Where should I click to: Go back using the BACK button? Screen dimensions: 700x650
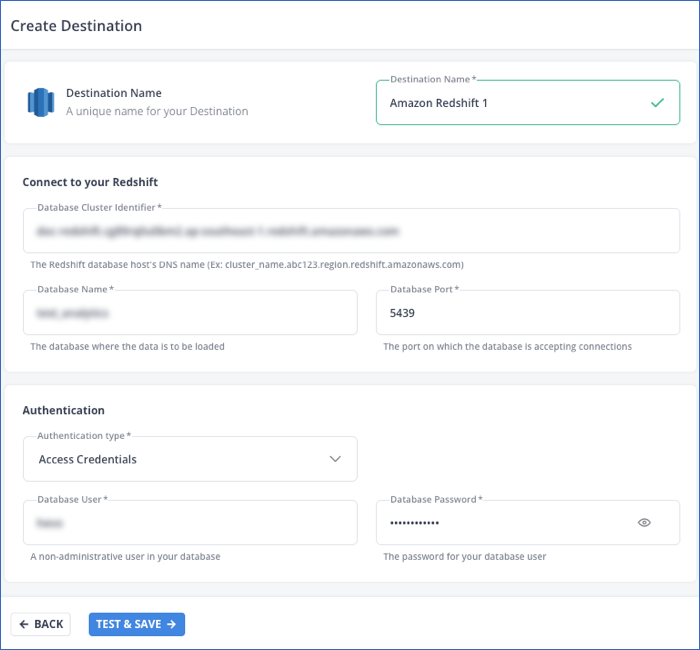coord(41,624)
